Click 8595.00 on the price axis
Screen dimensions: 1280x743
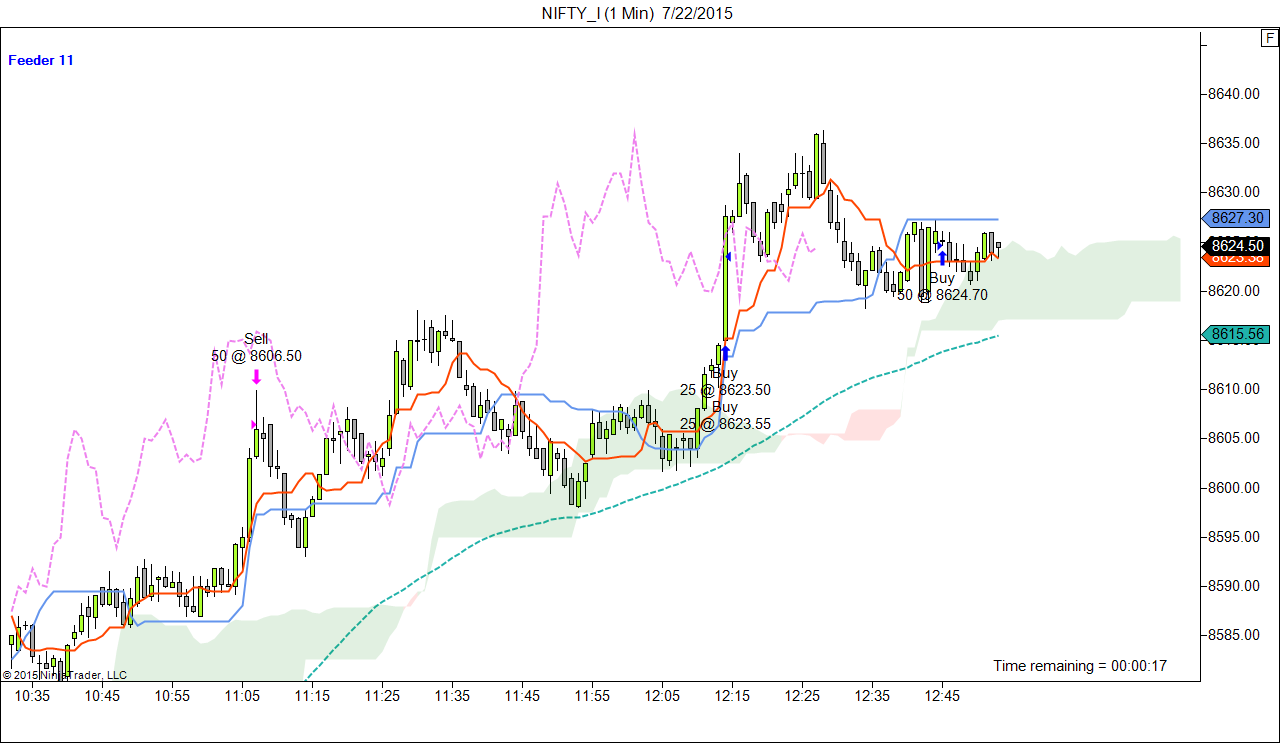(1233, 537)
